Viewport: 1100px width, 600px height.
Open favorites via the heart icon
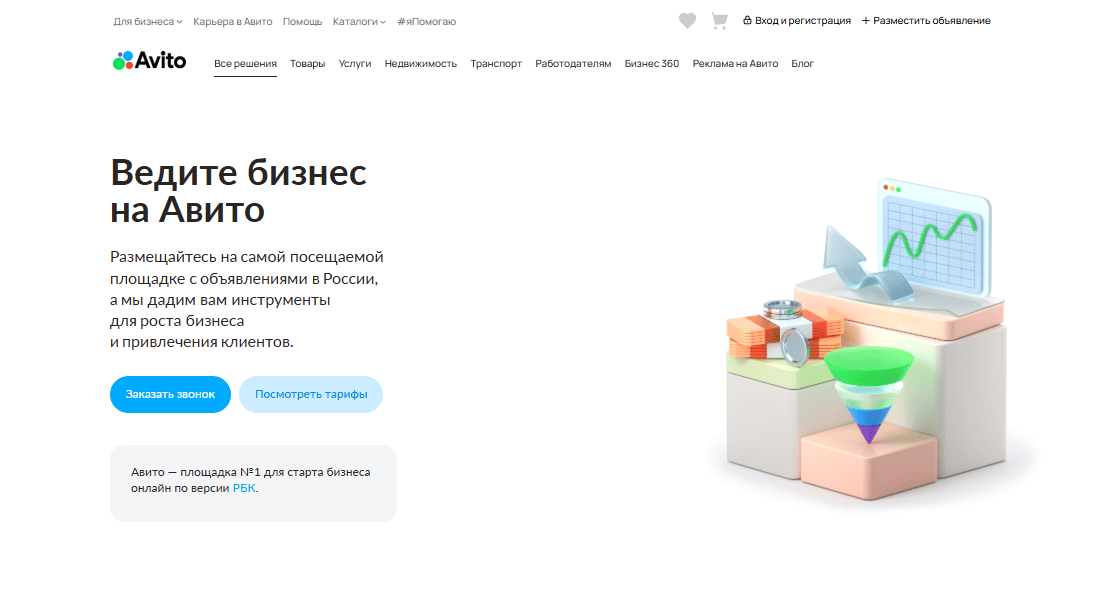(x=687, y=21)
